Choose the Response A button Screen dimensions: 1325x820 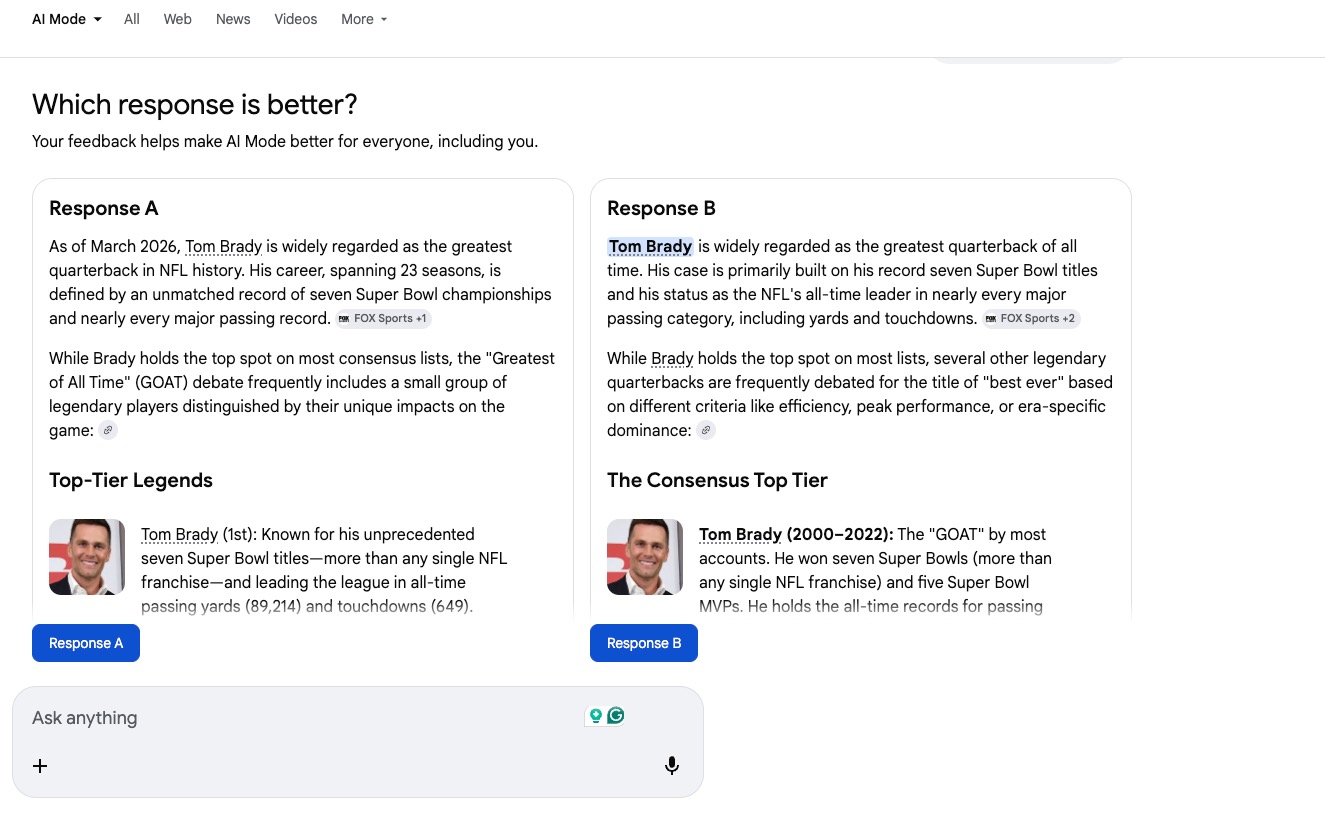86,643
